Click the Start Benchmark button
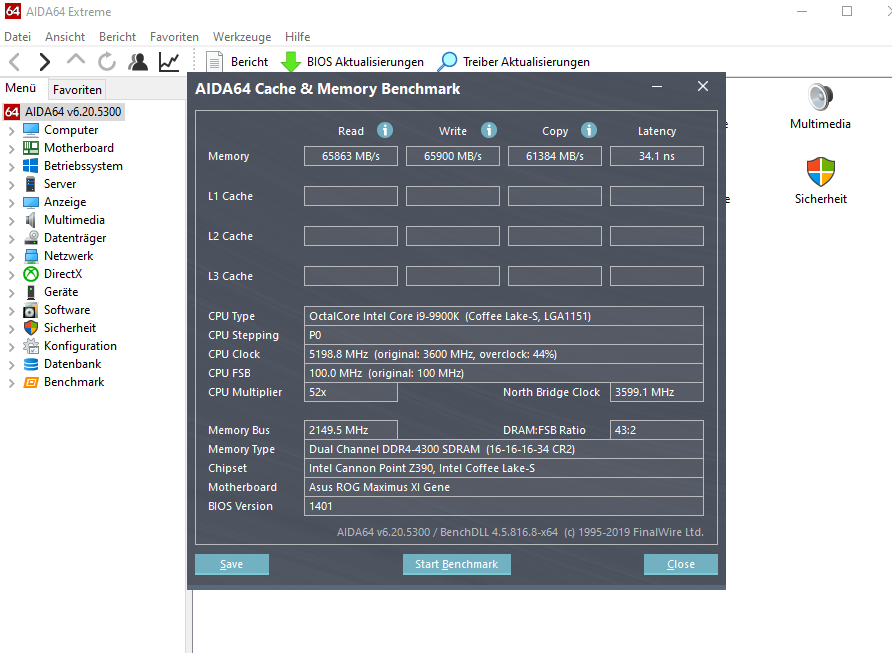Image resolution: width=892 pixels, height=653 pixels. tap(456, 564)
